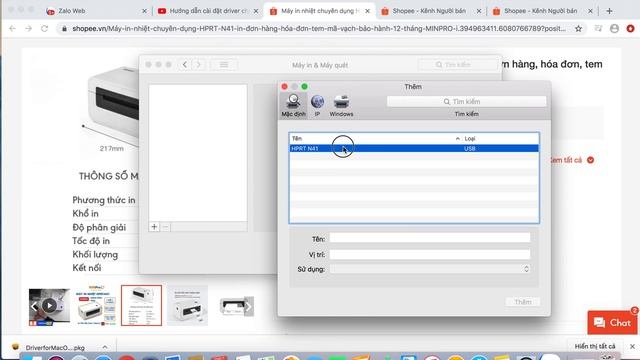The image size is (640, 360).
Task: Click search field in Máy in & Máy quét window
Action: click(x=457, y=65)
